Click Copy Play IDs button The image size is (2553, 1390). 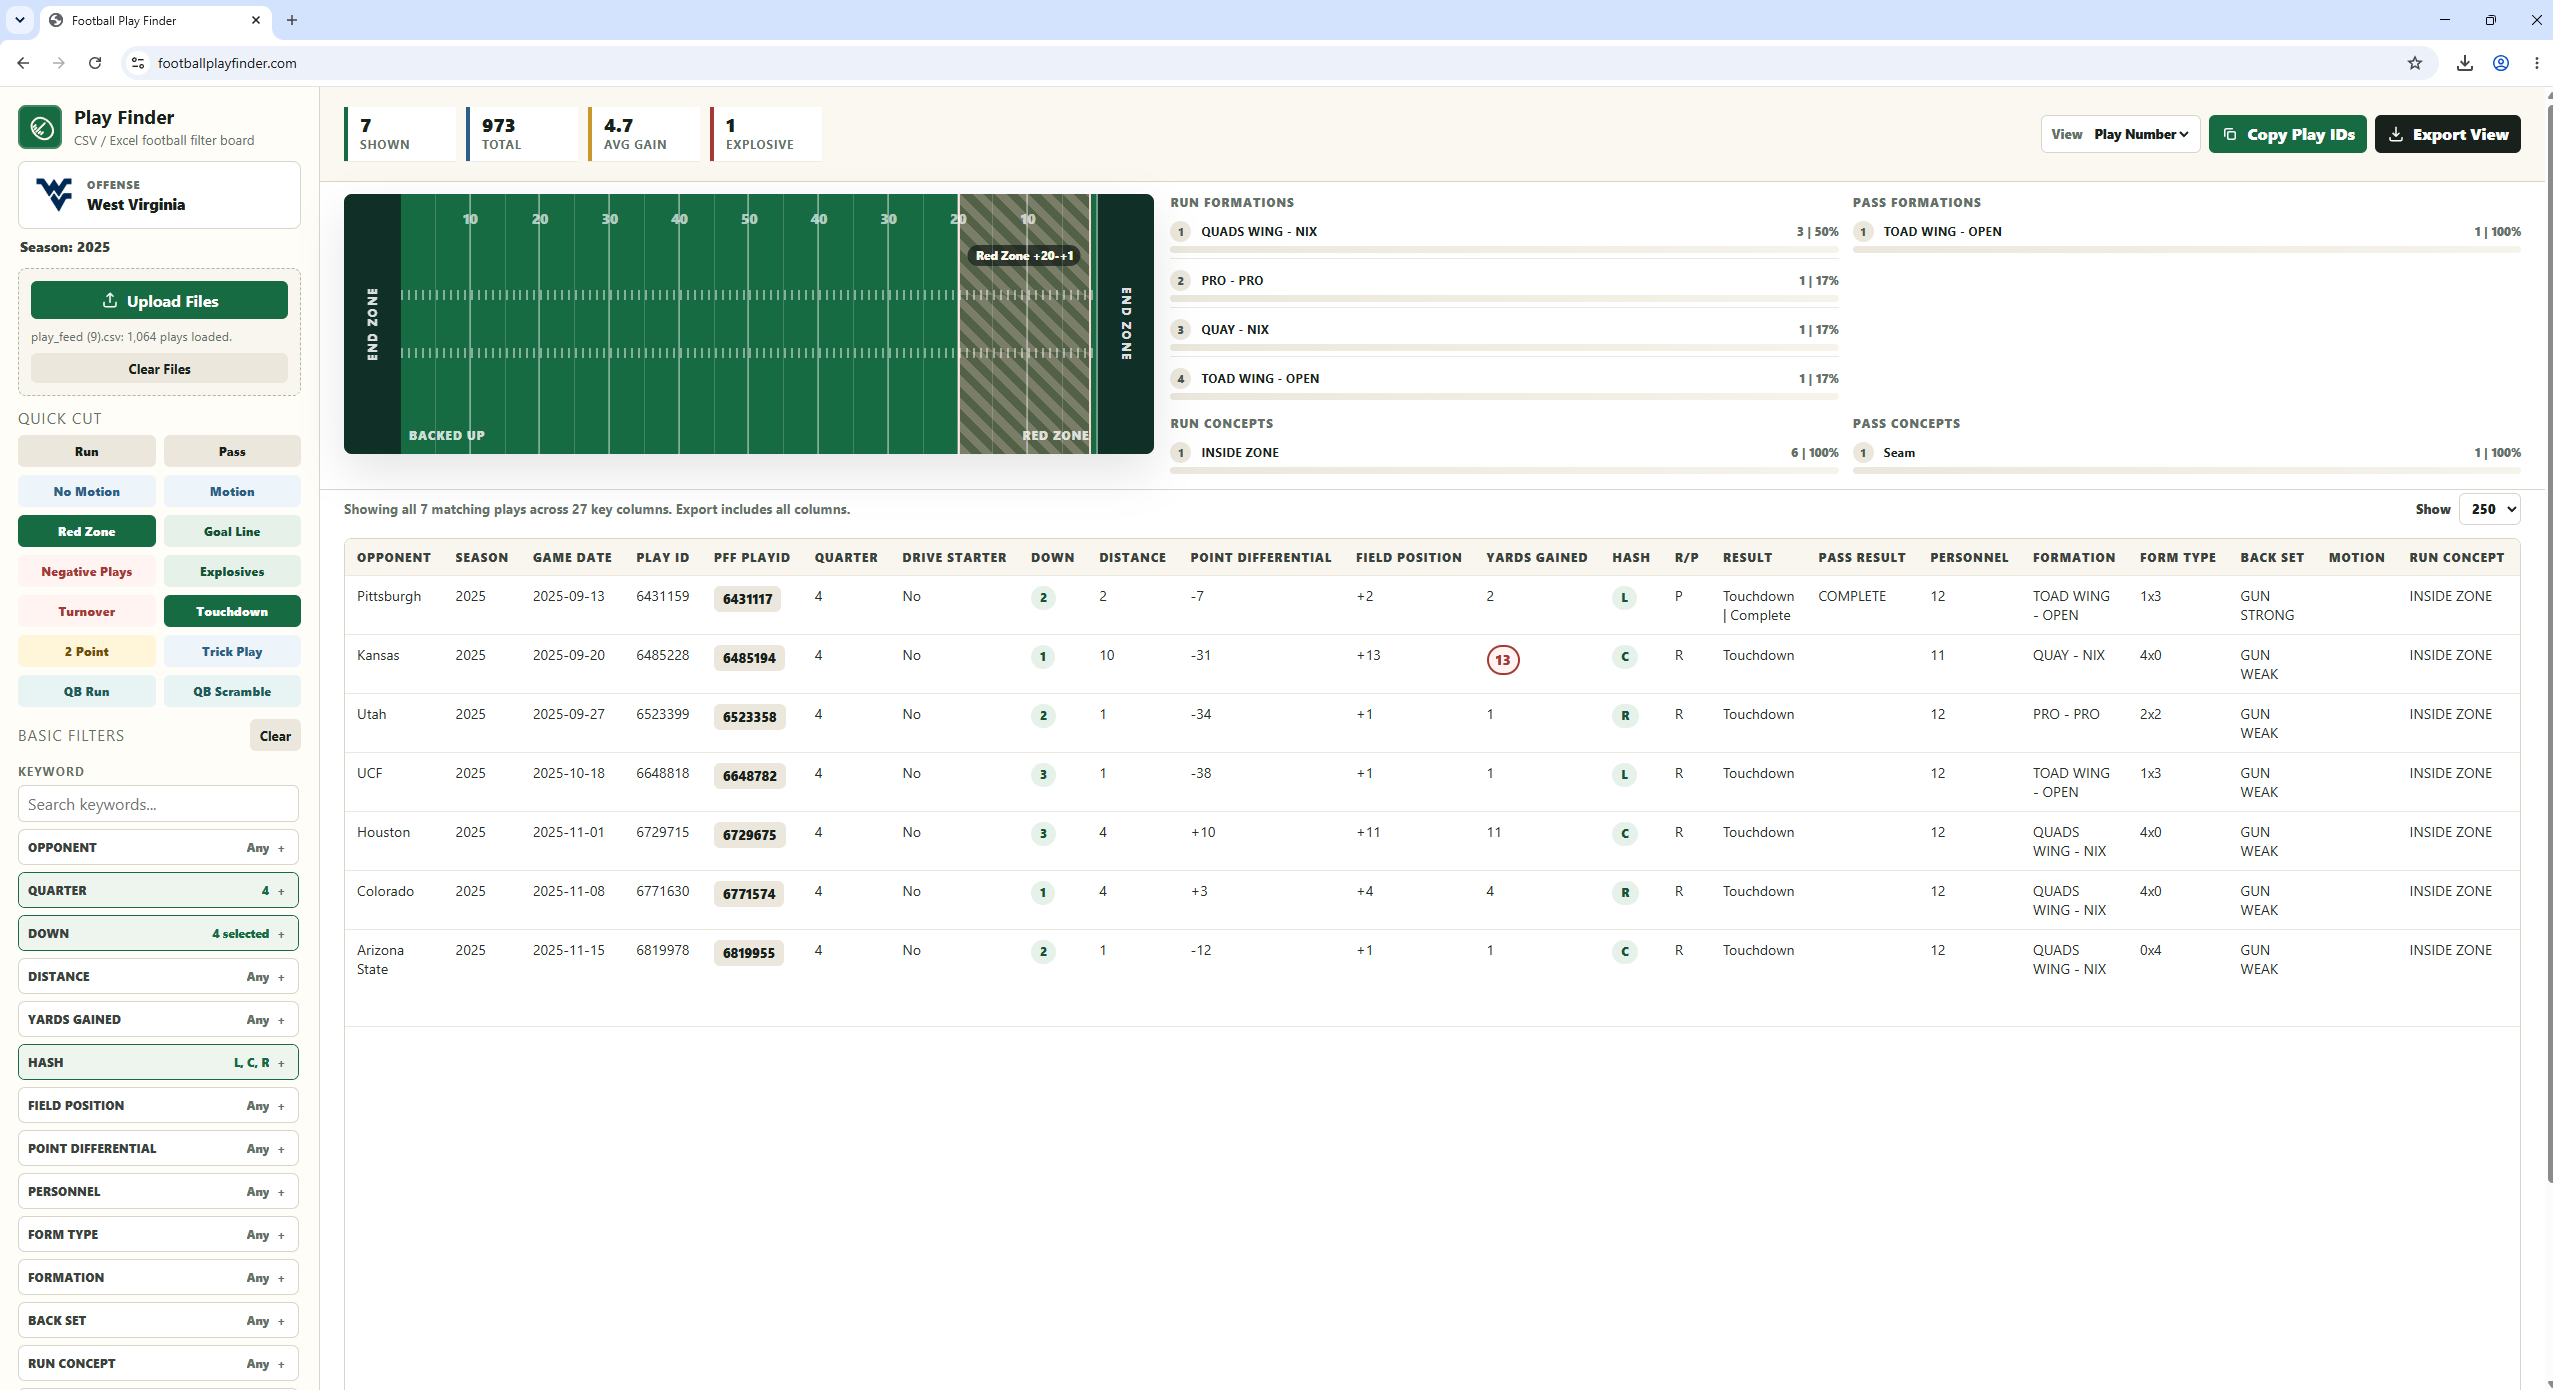pyautogui.click(x=2287, y=134)
